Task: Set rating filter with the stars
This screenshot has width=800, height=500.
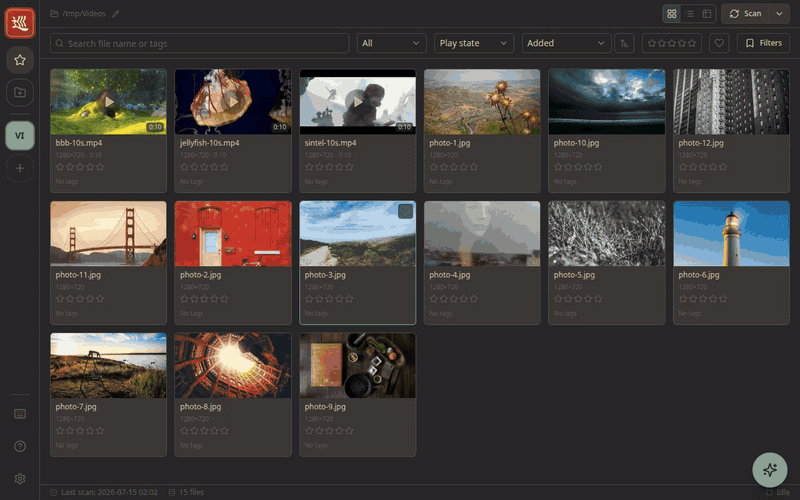Action: point(671,43)
